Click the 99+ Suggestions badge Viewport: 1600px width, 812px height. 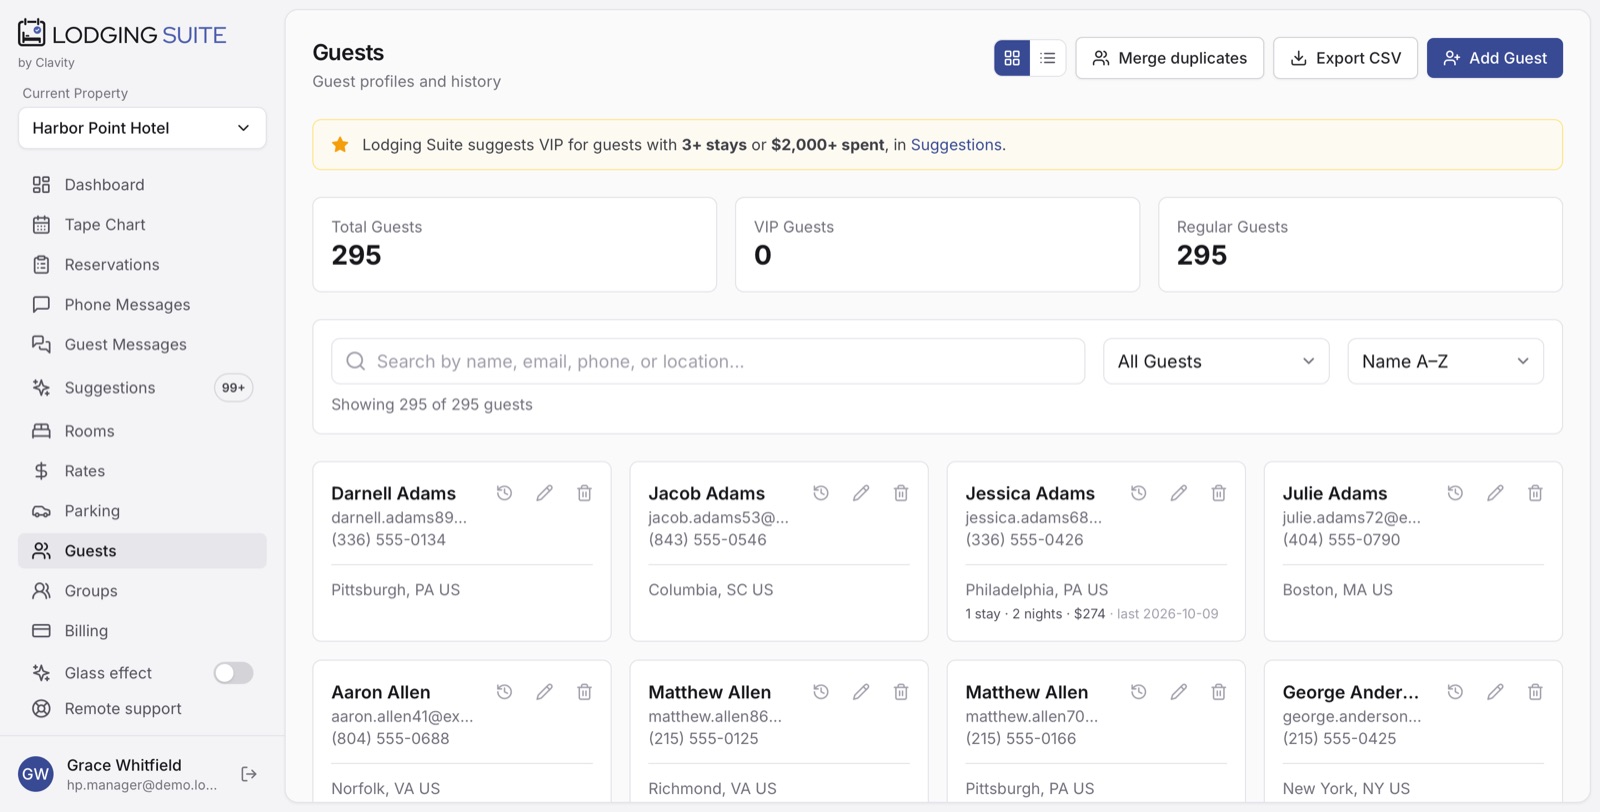(x=233, y=388)
